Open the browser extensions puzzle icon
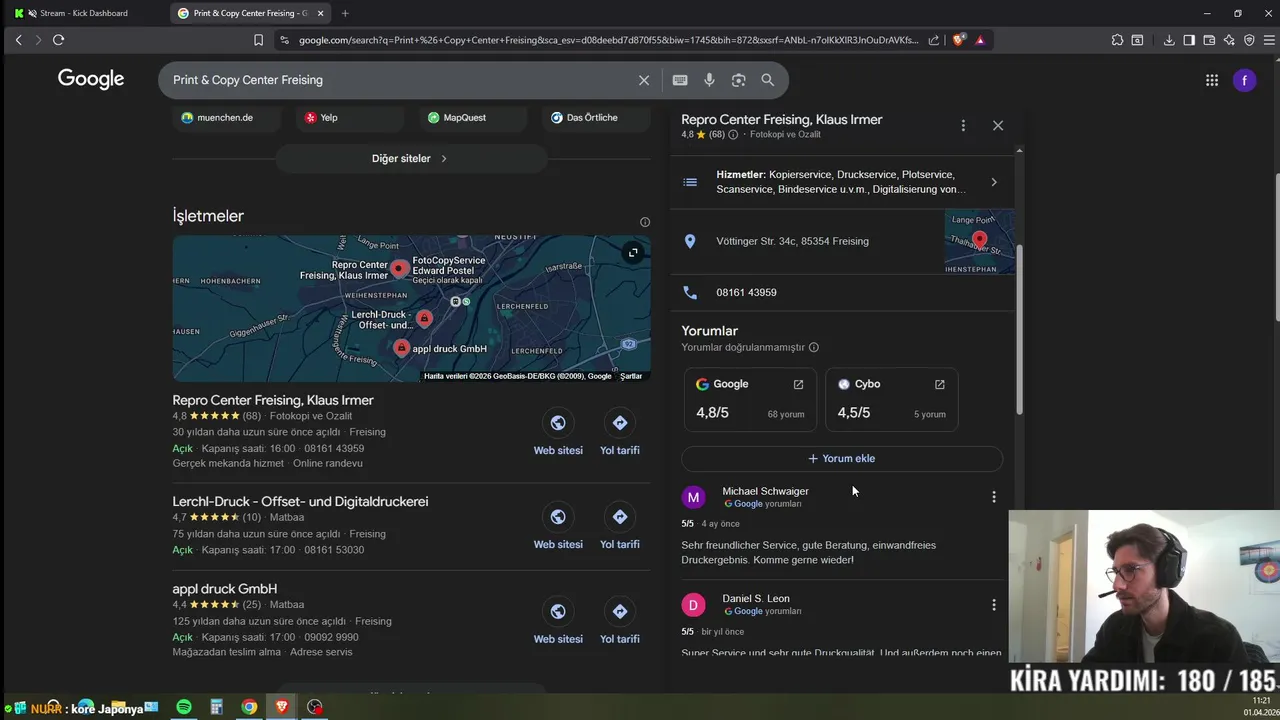The image size is (1280, 720). (1117, 40)
